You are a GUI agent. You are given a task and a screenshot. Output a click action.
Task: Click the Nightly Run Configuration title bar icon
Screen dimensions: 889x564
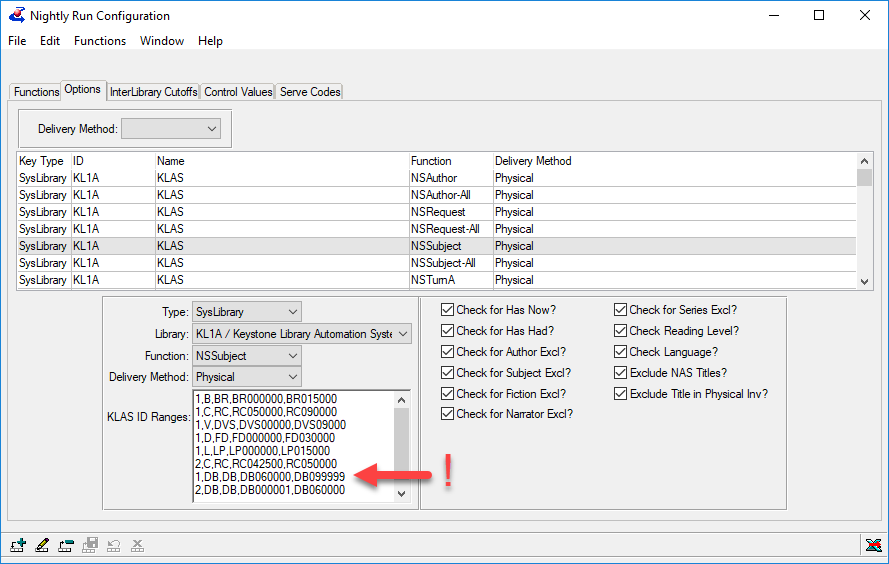16,16
